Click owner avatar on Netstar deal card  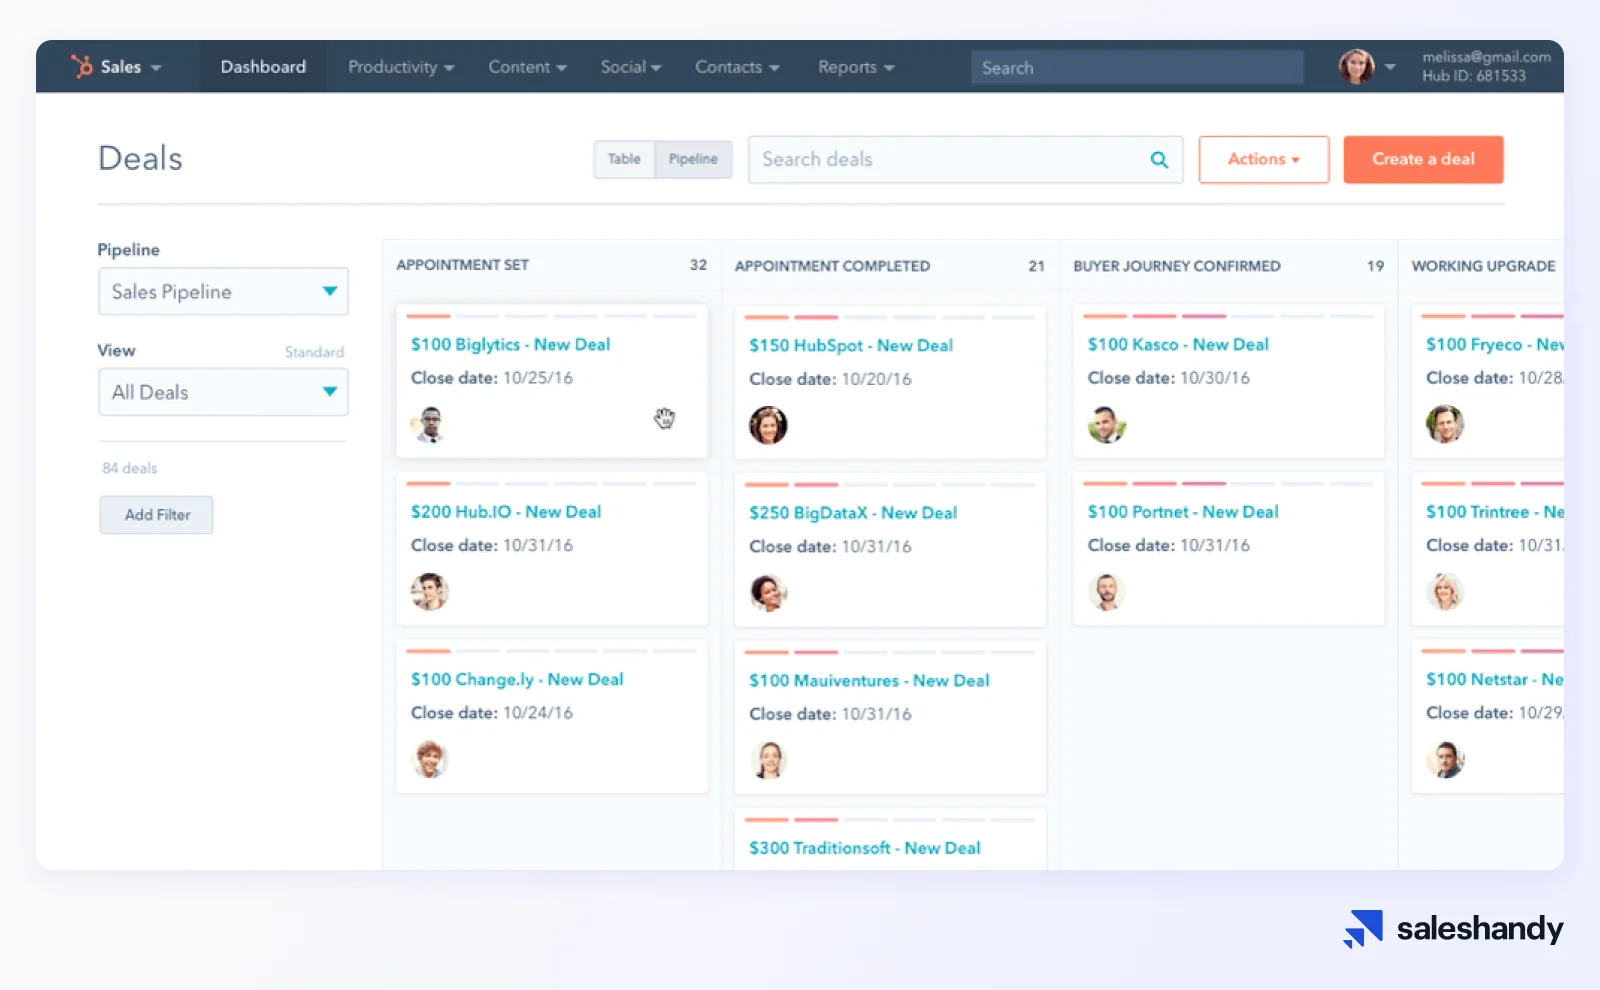tap(1445, 760)
